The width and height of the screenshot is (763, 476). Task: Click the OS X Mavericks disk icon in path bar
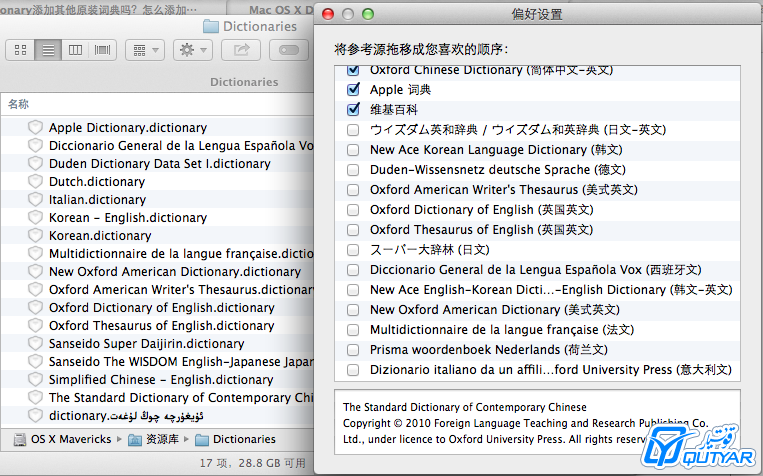coord(20,439)
